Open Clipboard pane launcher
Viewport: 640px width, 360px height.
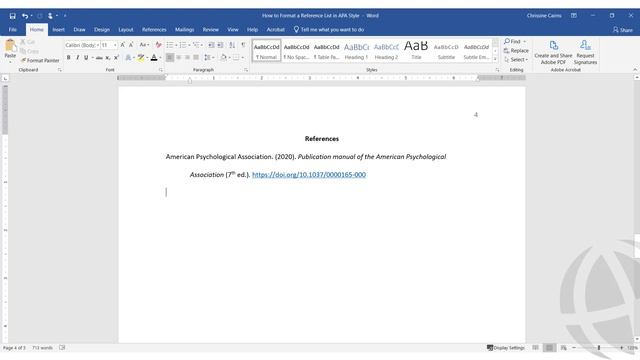[x=60, y=70]
